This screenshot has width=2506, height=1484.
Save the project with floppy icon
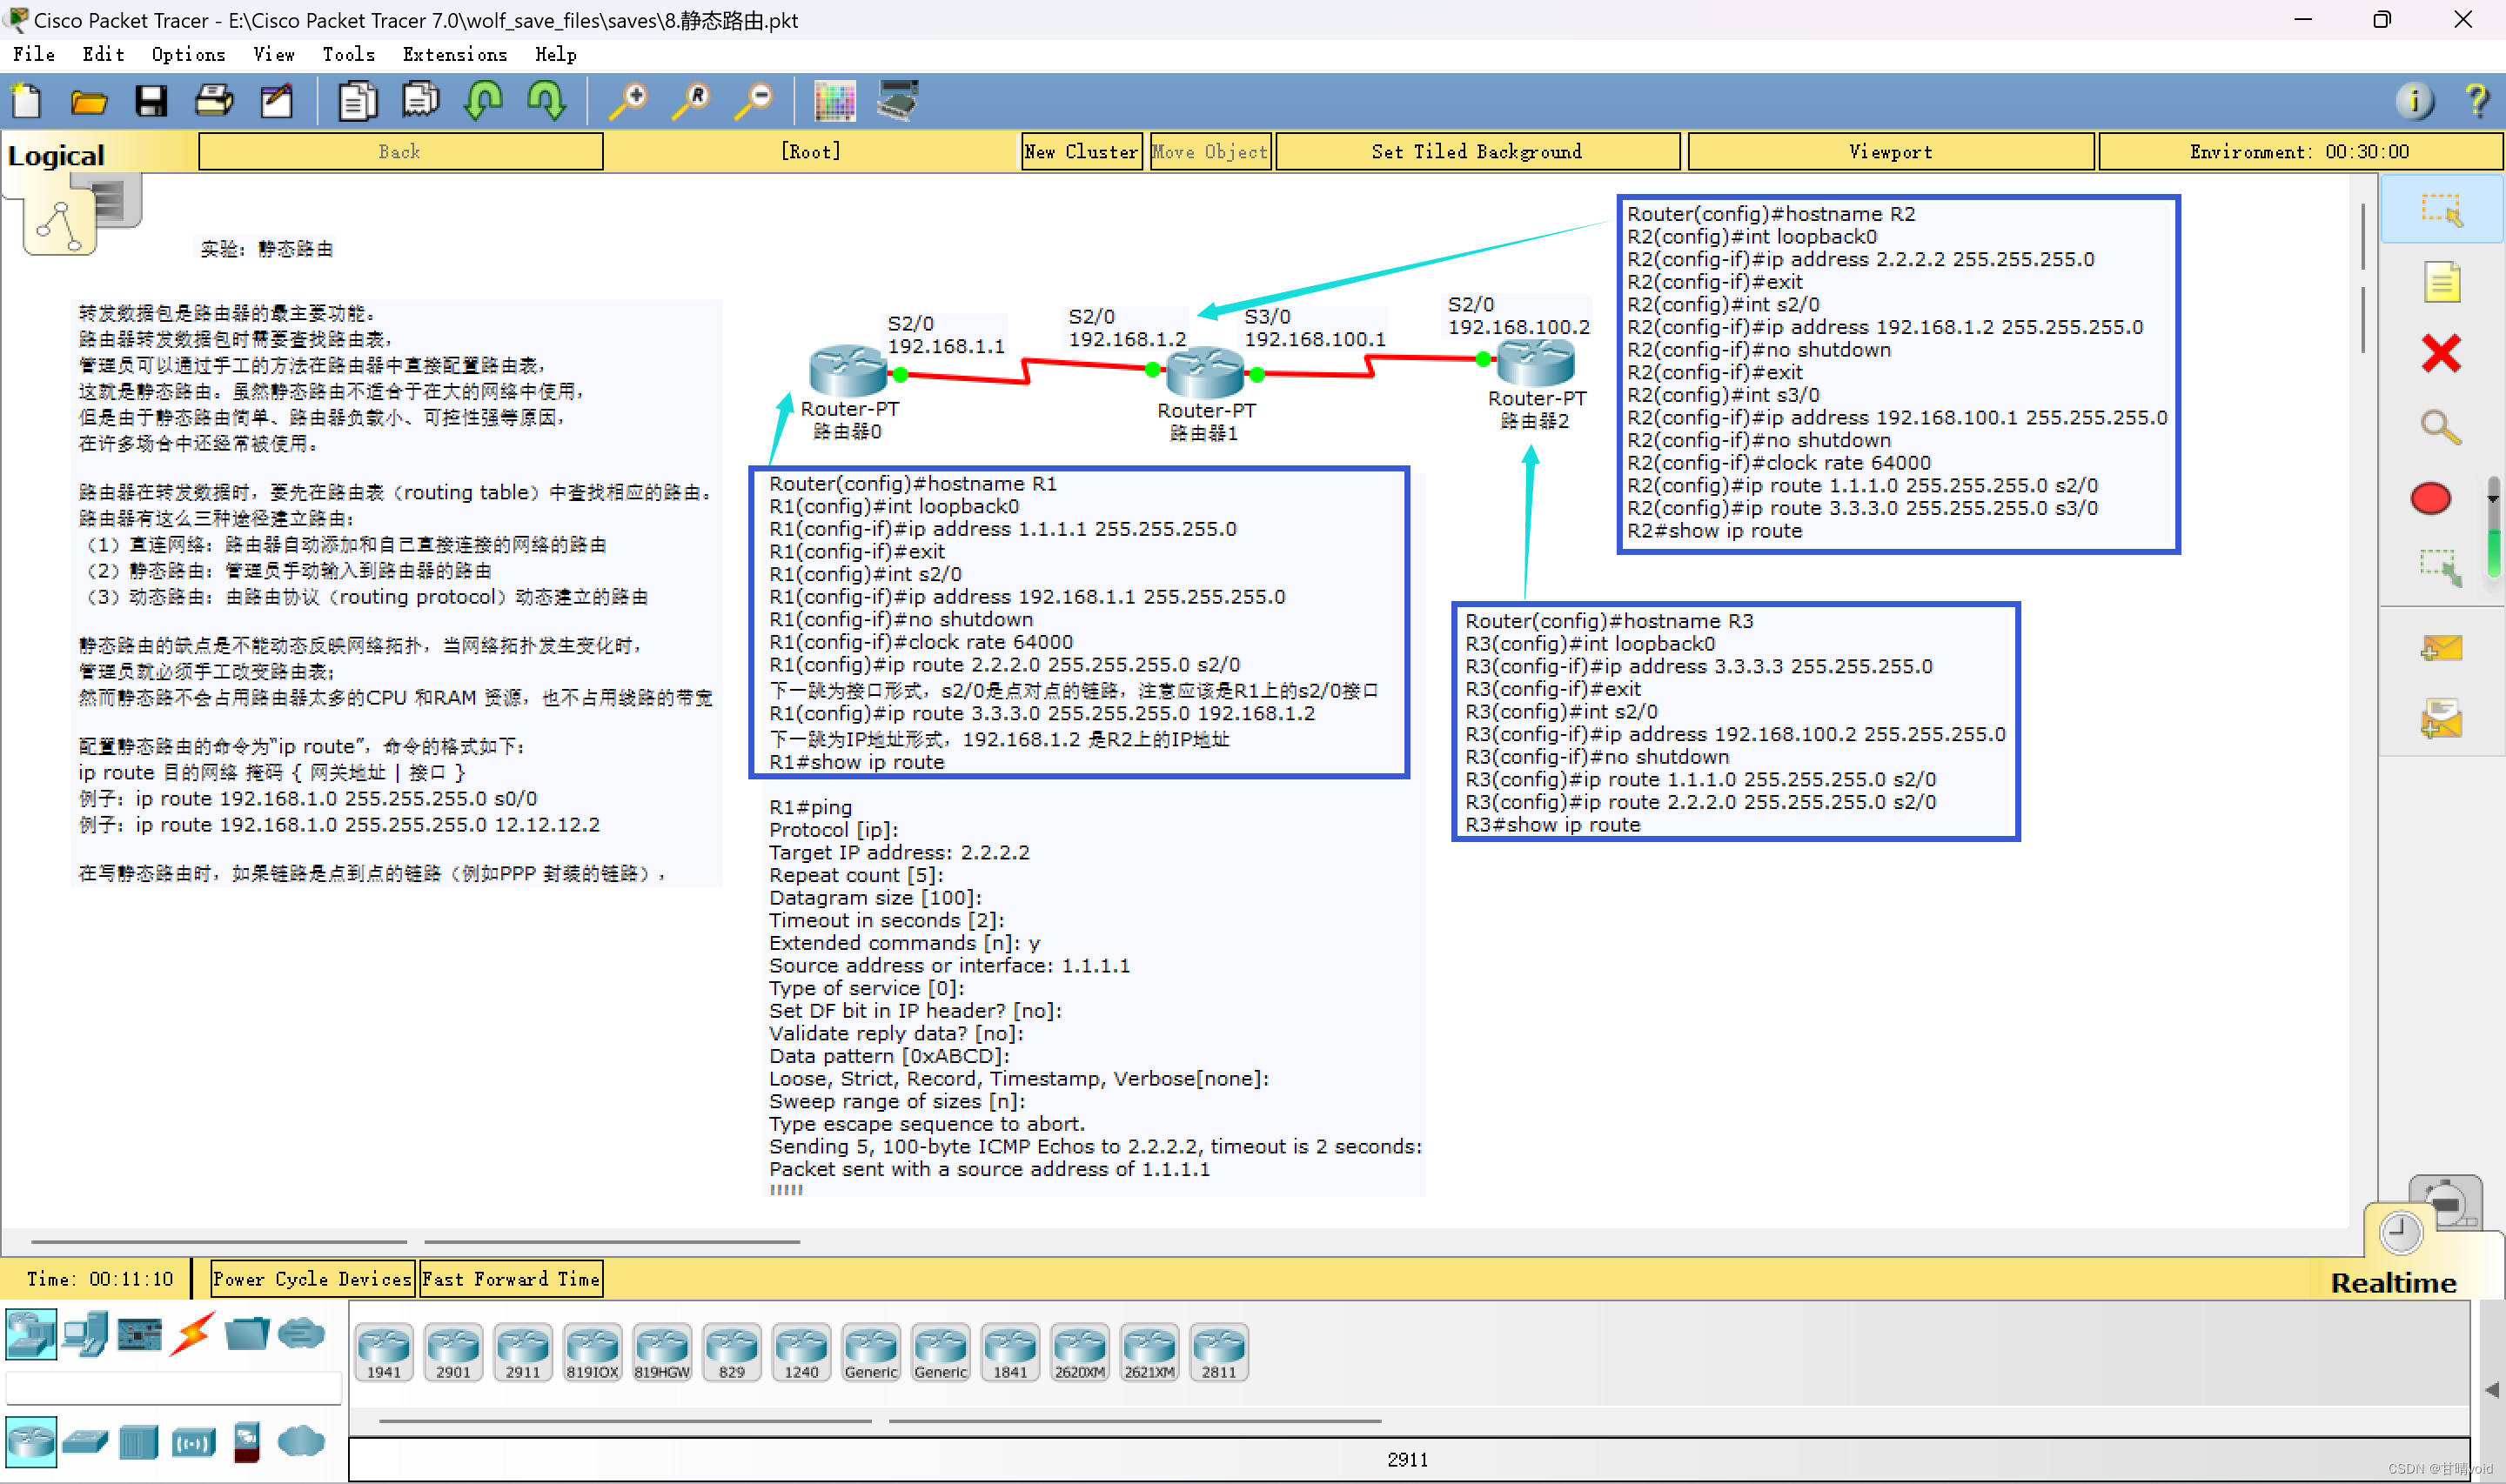click(151, 101)
